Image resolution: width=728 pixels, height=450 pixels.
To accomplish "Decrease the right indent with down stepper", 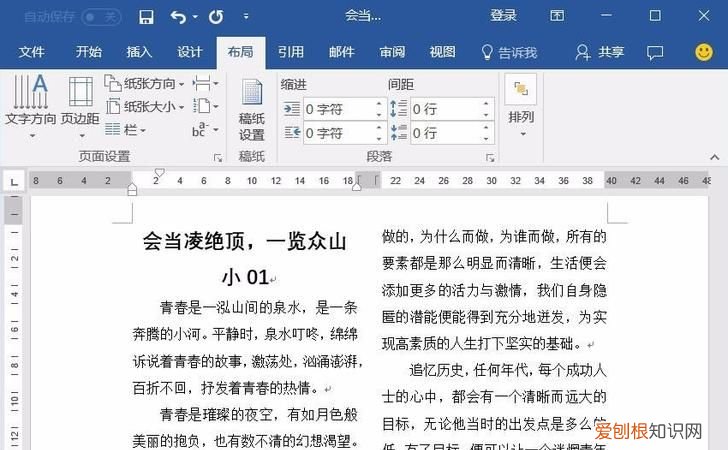I will point(379,138).
